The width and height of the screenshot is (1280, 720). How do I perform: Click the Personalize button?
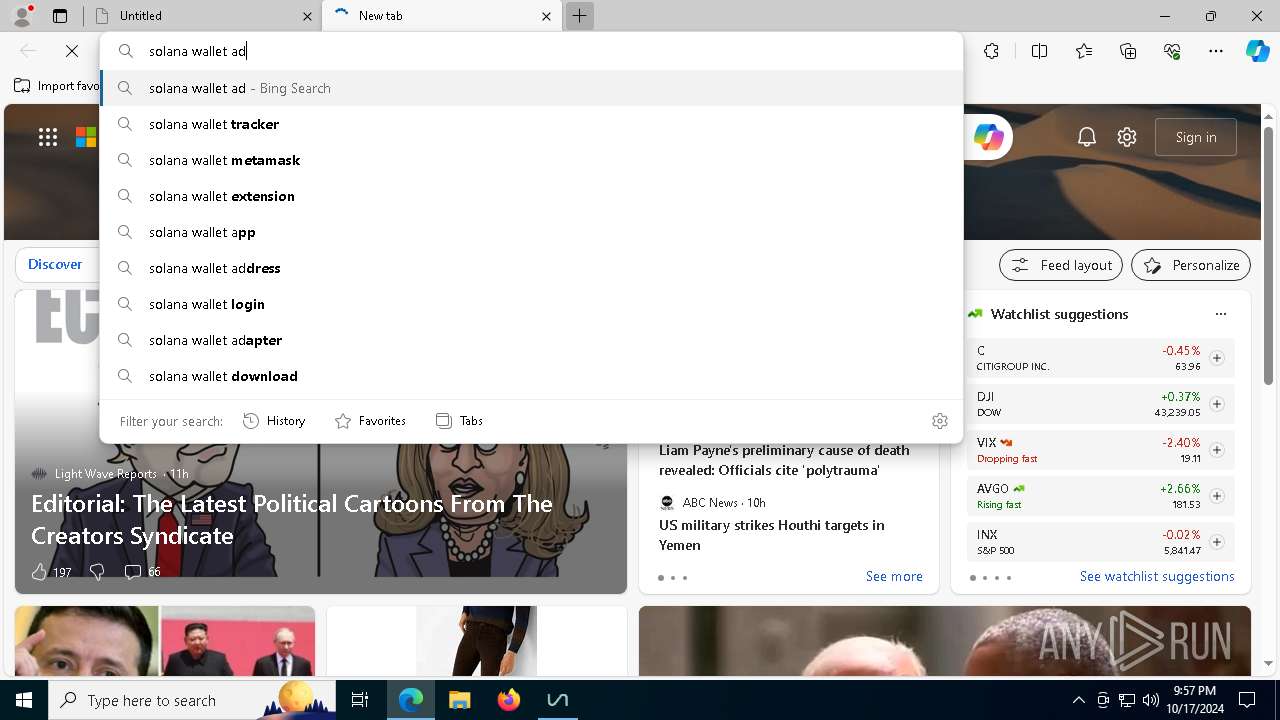tap(1191, 265)
